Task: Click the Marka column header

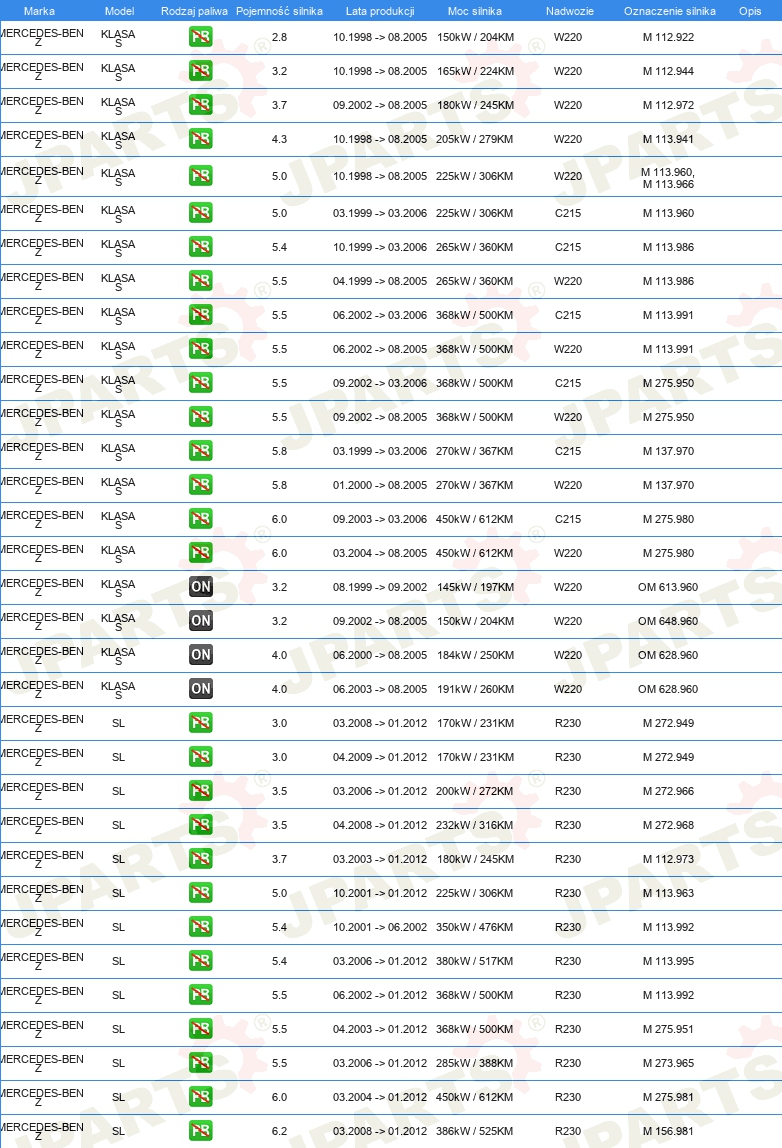Action: click(x=40, y=11)
